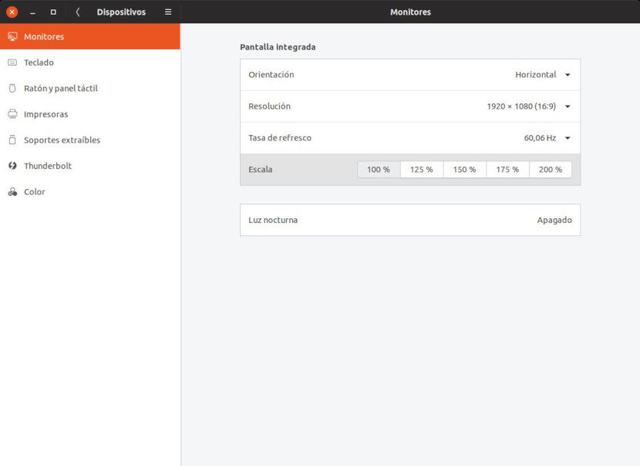
Task: Close the settings window
Action: coord(12,12)
